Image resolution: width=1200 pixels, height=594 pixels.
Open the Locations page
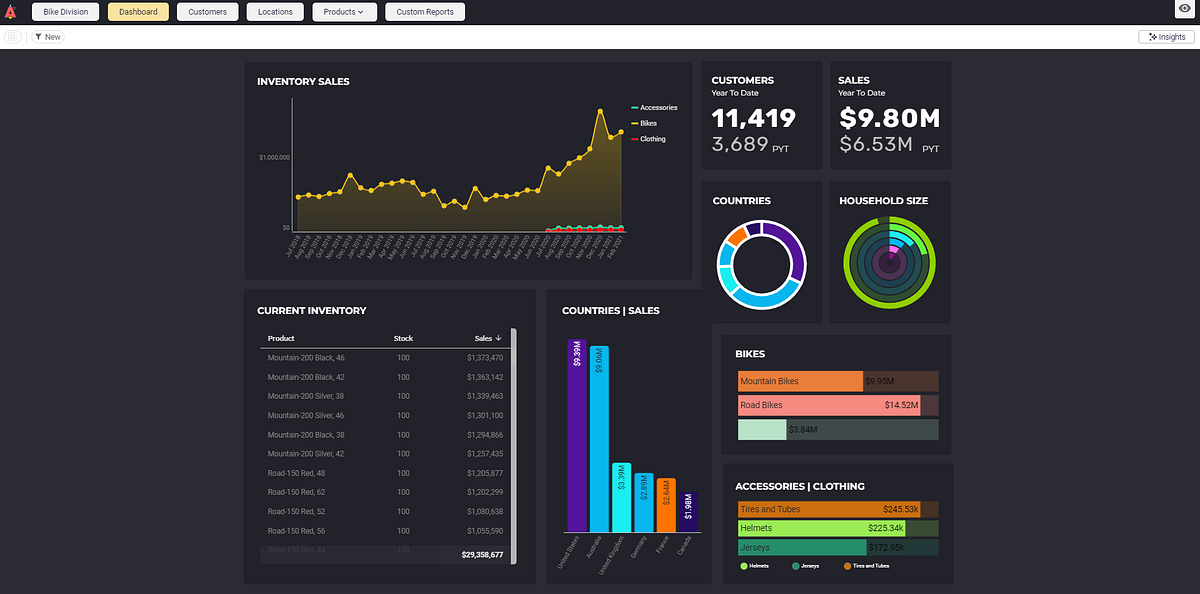coord(275,11)
